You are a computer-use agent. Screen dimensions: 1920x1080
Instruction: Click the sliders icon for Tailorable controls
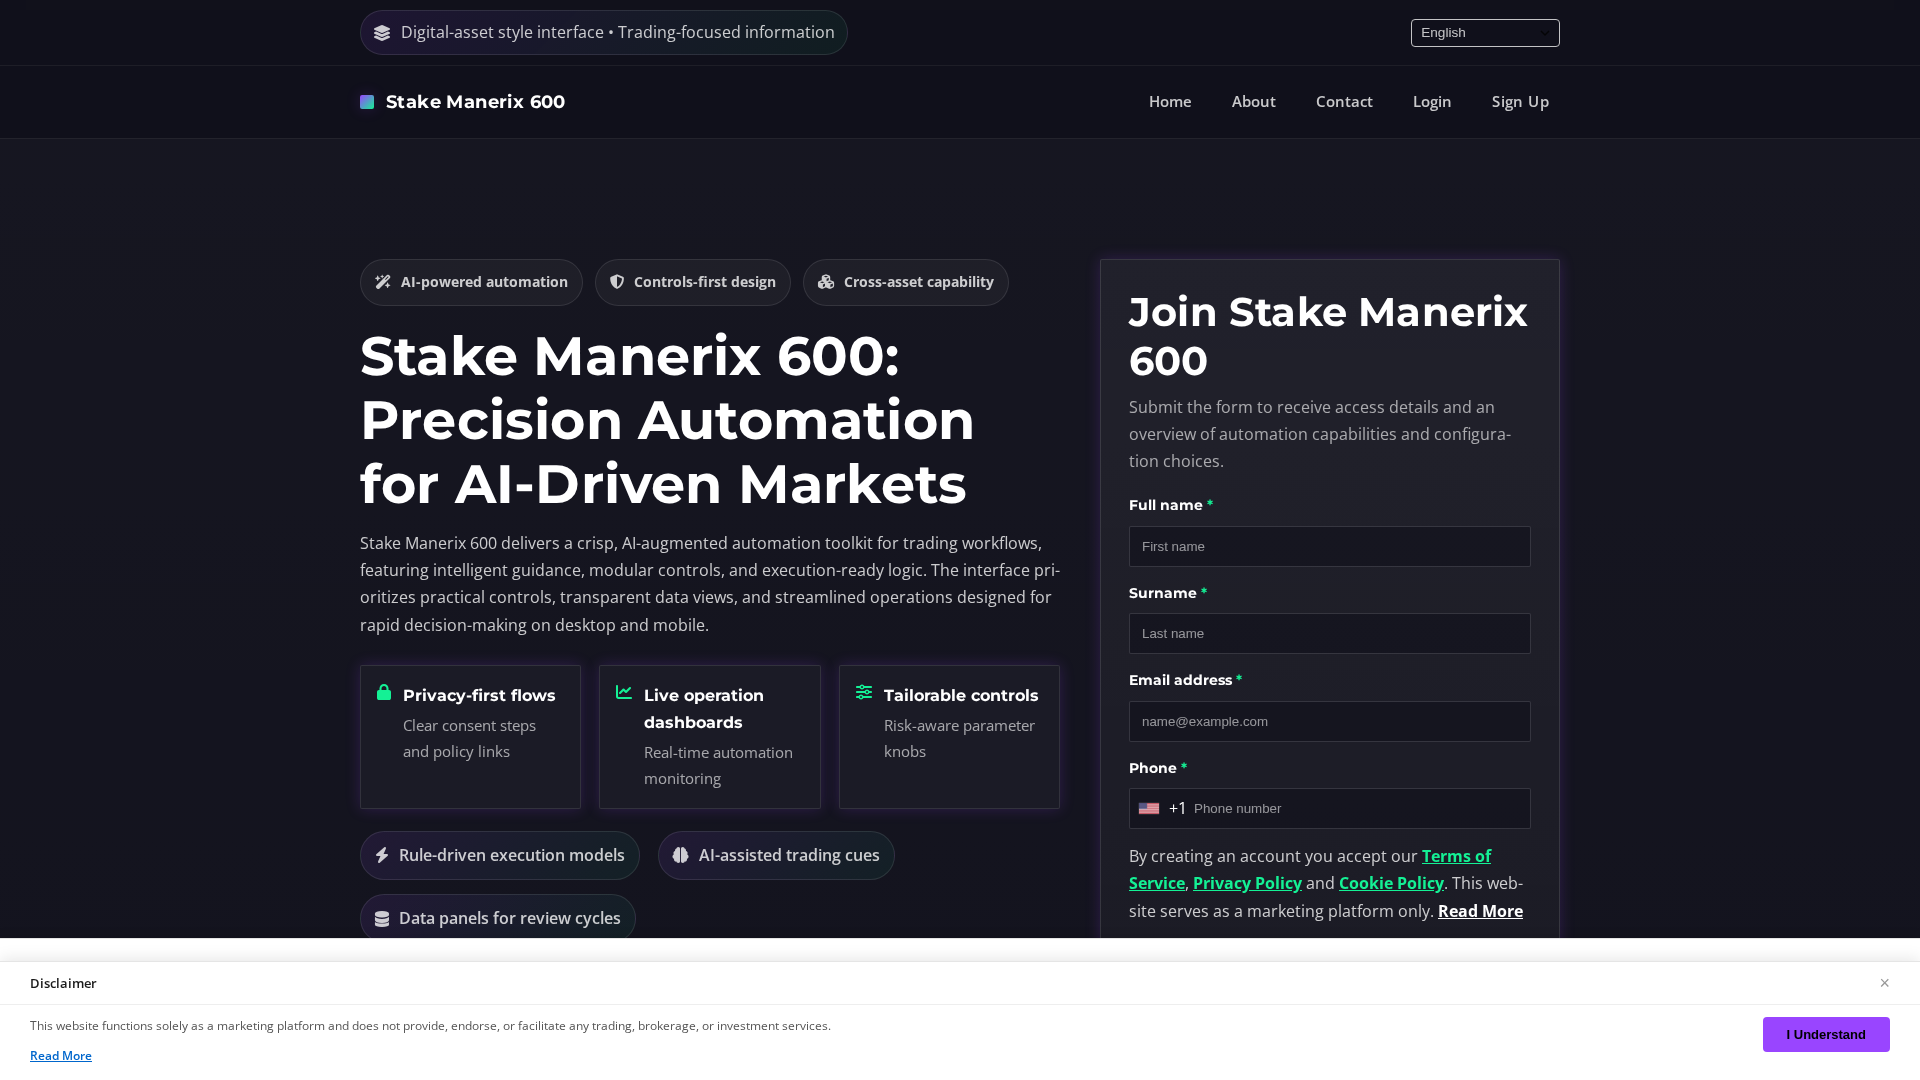864,692
